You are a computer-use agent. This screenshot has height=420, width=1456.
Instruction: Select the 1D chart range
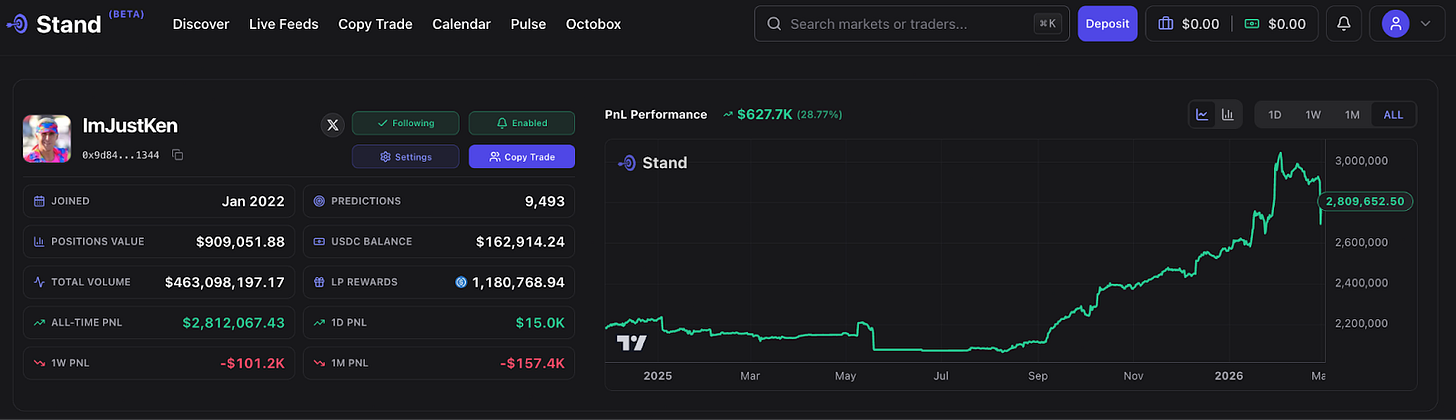pos(1275,115)
